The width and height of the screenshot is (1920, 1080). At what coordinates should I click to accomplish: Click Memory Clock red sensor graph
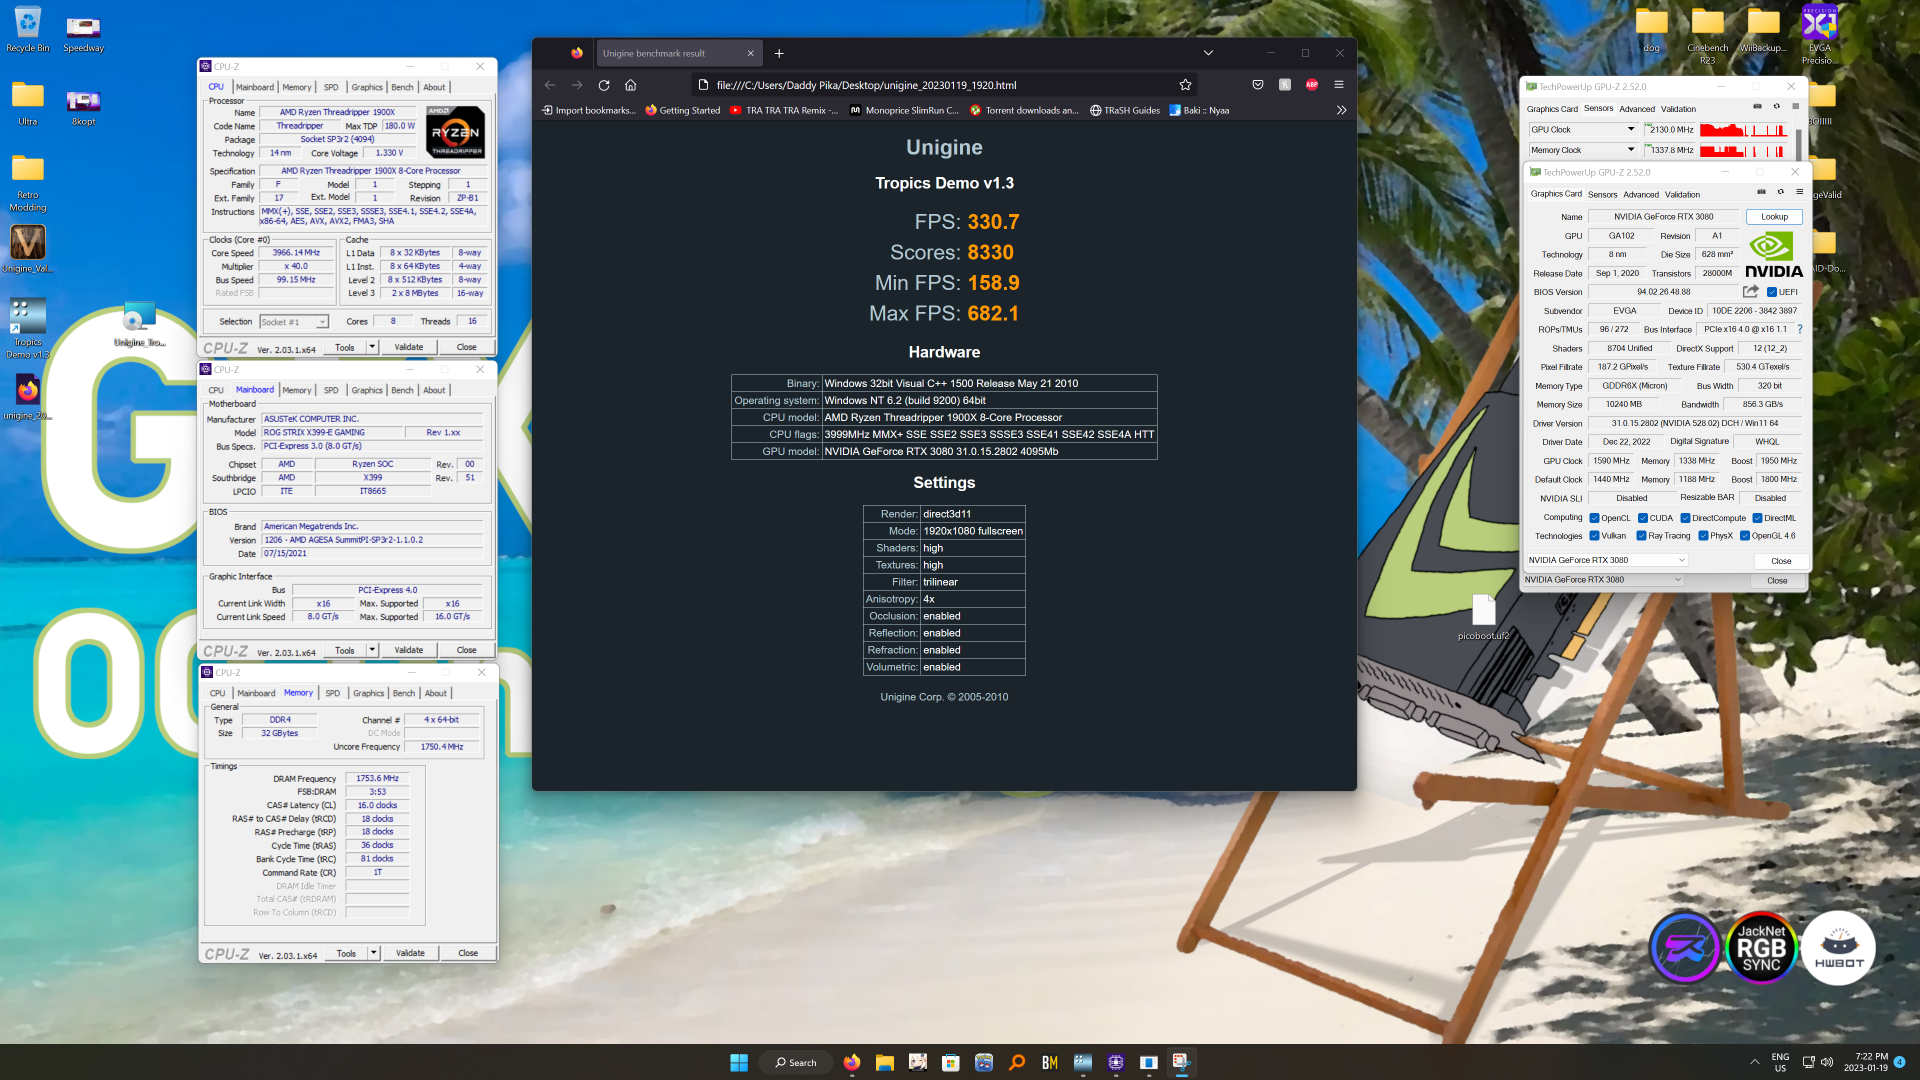tap(1745, 150)
